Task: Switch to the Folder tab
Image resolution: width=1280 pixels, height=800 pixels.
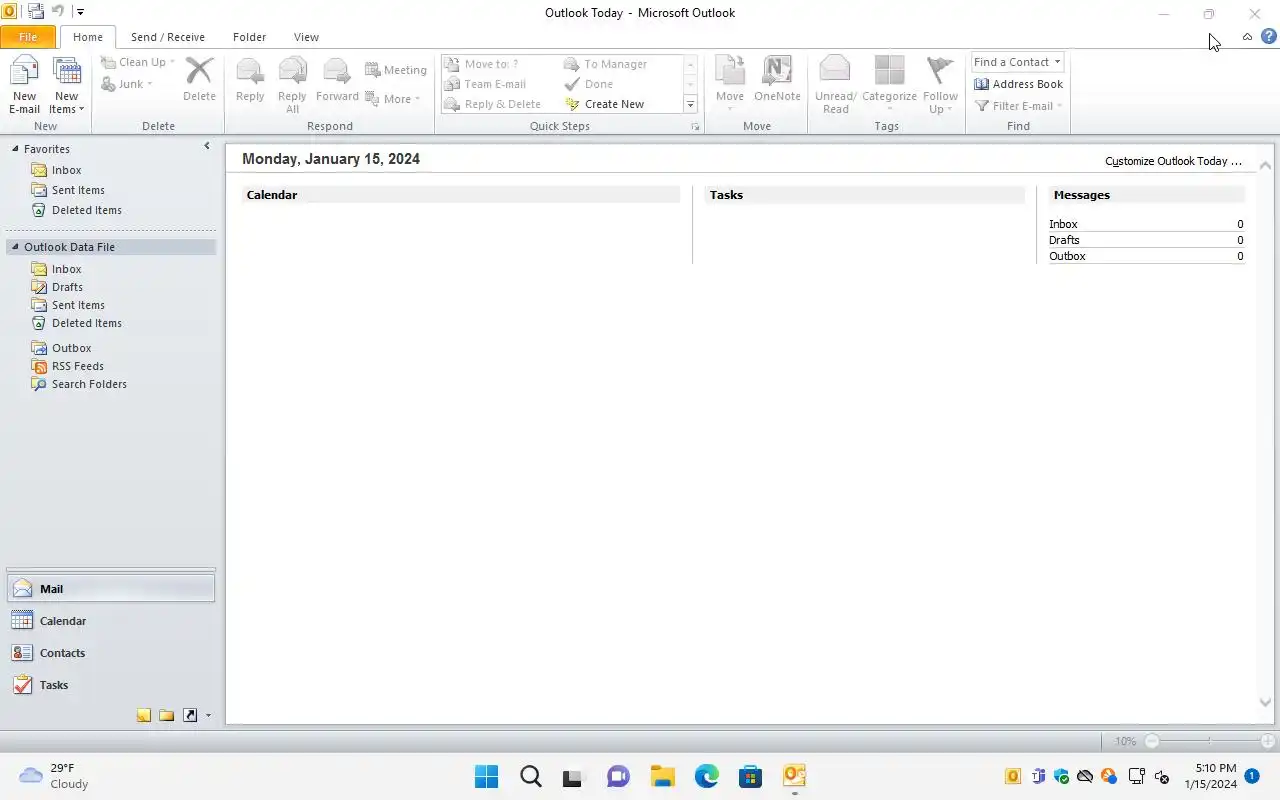Action: click(x=249, y=37)
